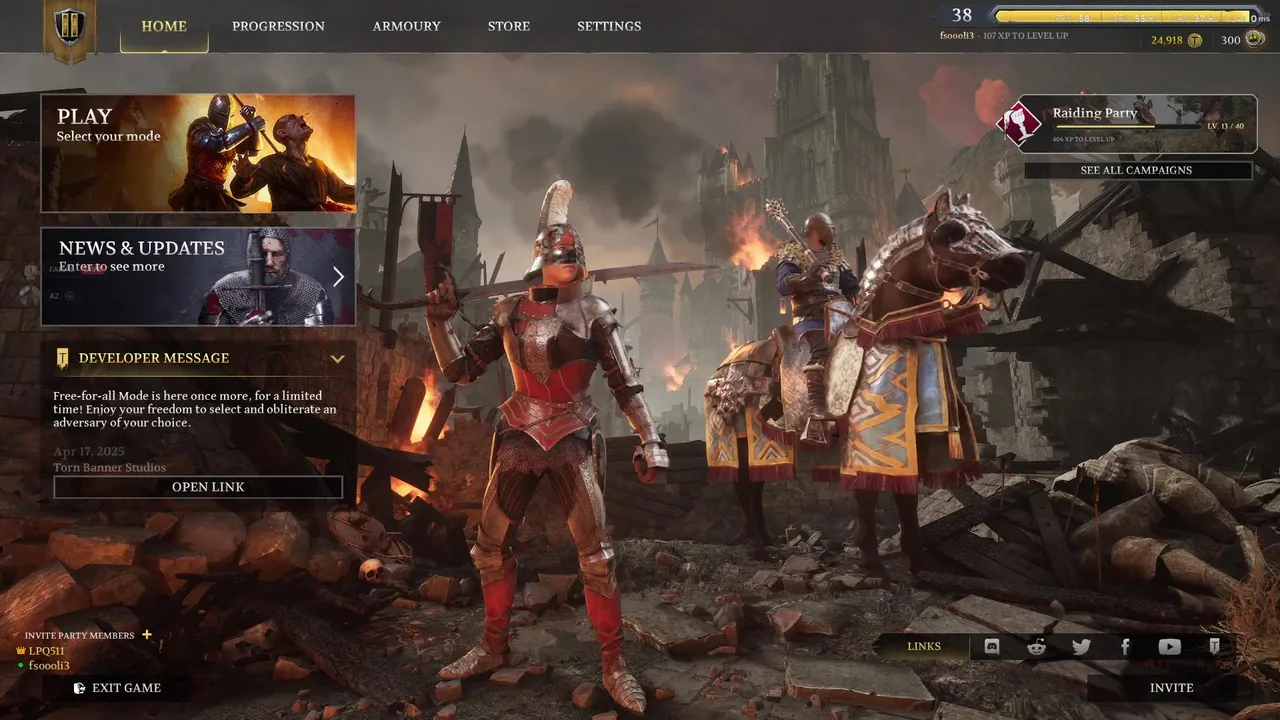The image size is (1280, 720).
Task: Click the player level 38 badge
Action: point(962,15)
